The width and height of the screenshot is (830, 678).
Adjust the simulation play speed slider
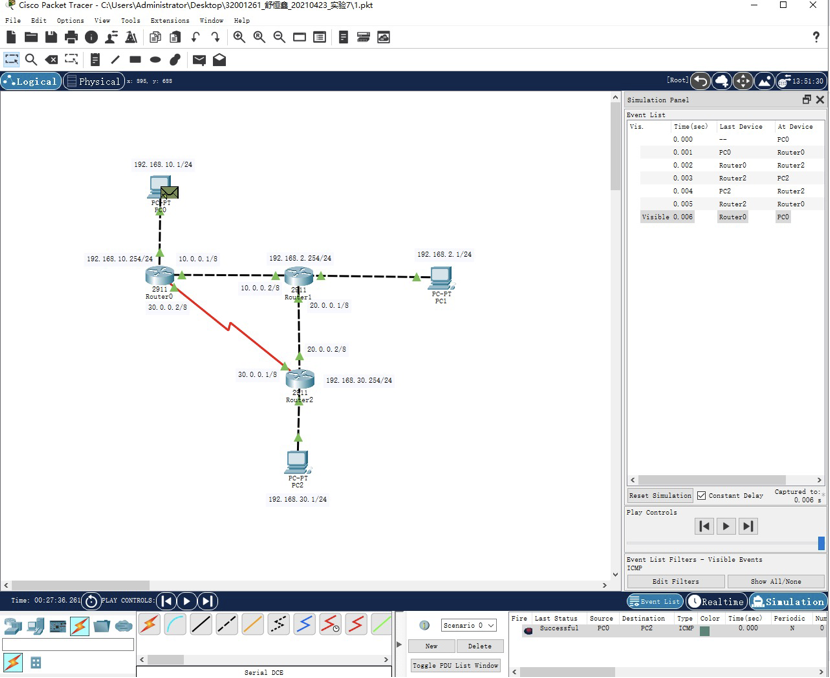821,543
